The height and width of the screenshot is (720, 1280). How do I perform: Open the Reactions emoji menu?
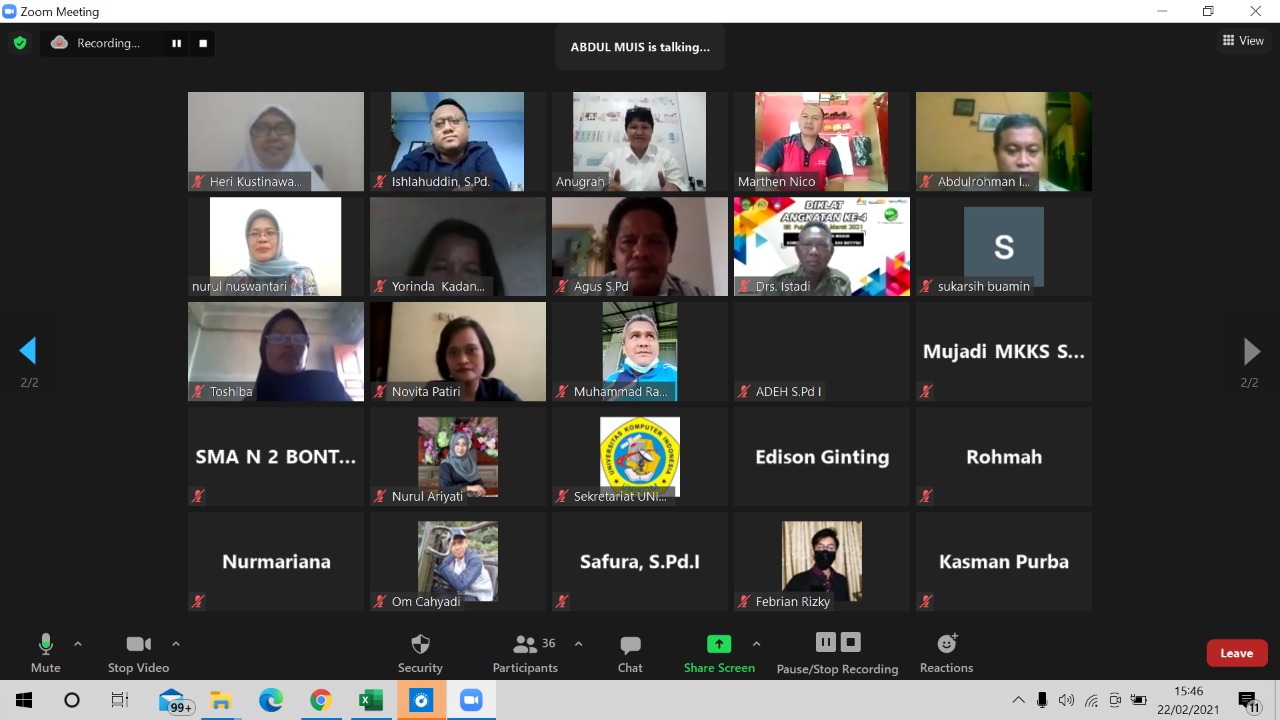(x=946, y=653)
